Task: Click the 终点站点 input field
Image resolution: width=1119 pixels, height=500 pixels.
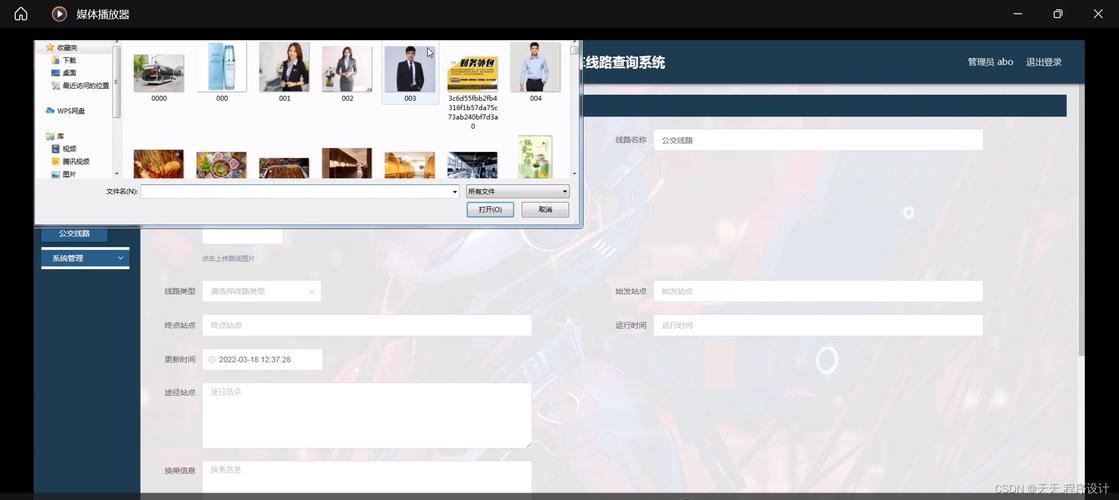Action: point(367,325)
